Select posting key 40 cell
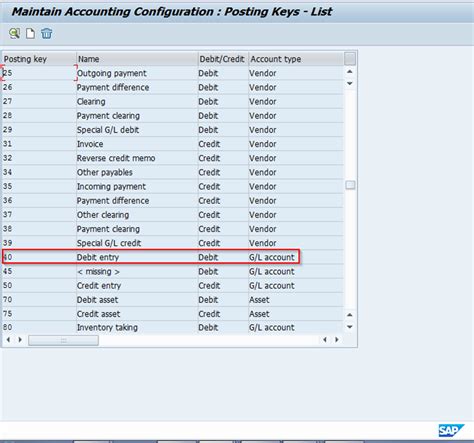The height and width of the screenshot is (443, 474). [x=39, y=257]
